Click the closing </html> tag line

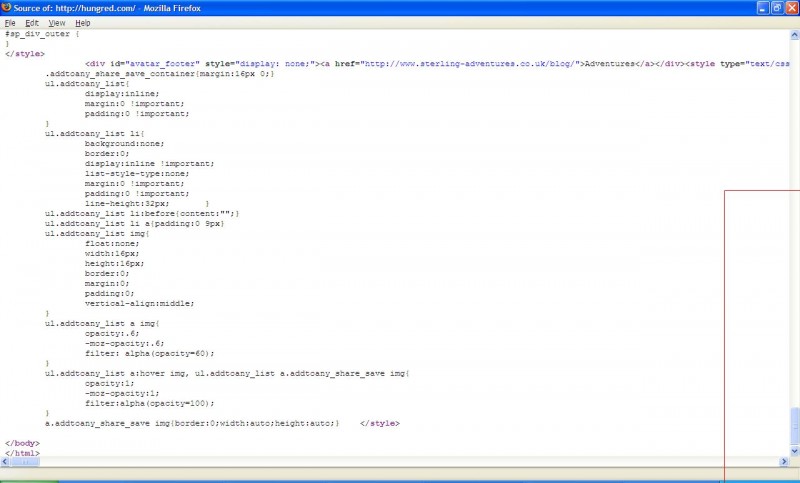(x=22, y=453)
